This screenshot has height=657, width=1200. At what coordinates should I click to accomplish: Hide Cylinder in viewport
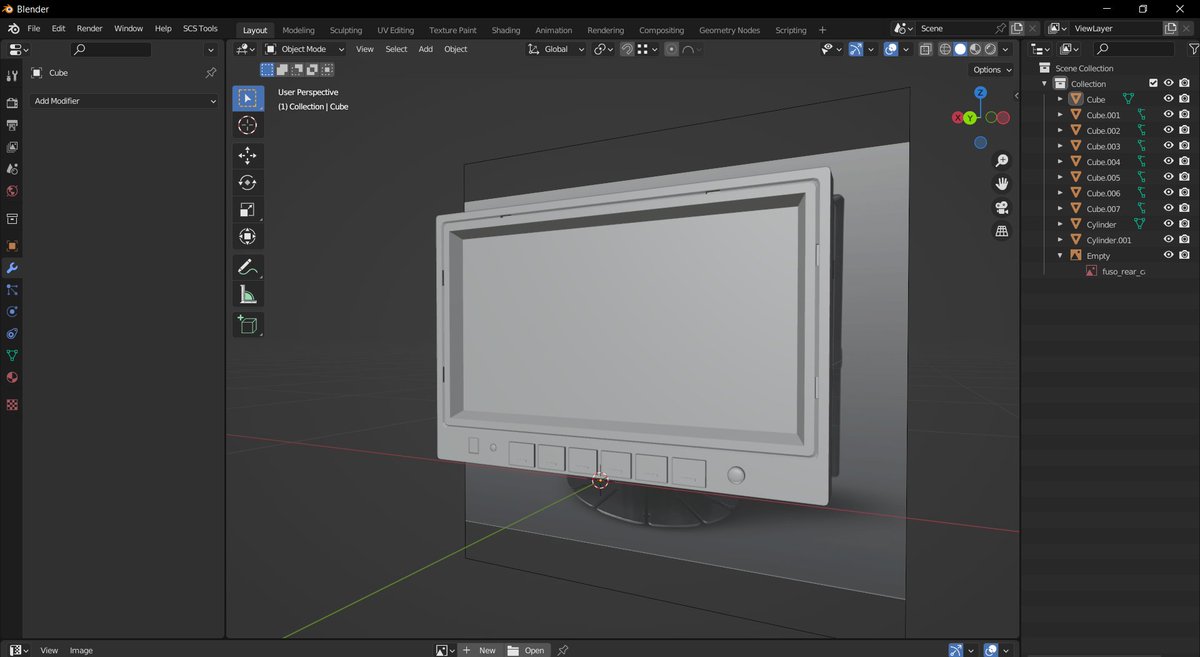tap(1168, 224)
